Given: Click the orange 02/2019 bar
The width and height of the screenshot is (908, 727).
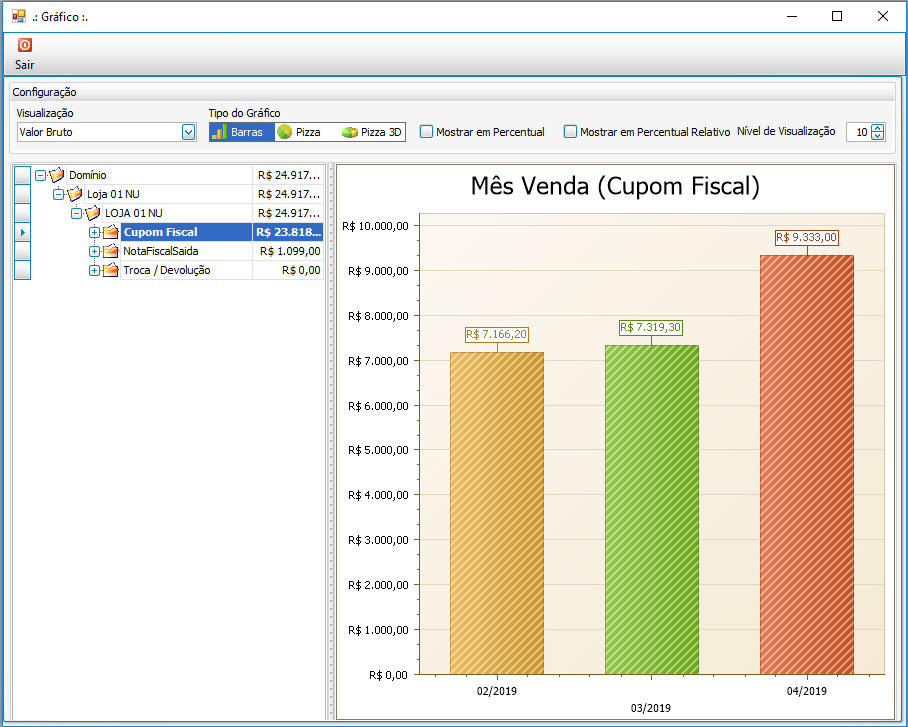Looking at the screenshot, I should tap(497, 513).
